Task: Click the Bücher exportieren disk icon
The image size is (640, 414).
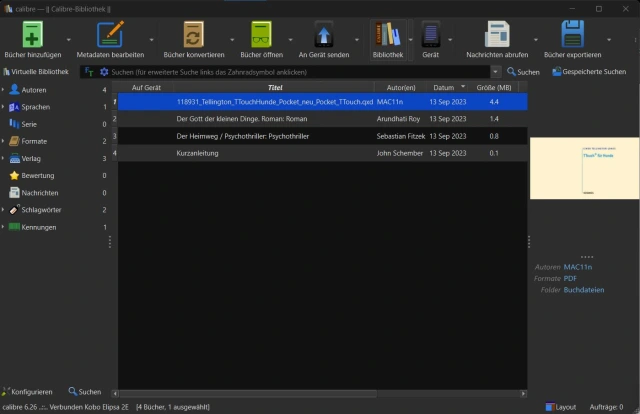Action: [x=573, y=34]
